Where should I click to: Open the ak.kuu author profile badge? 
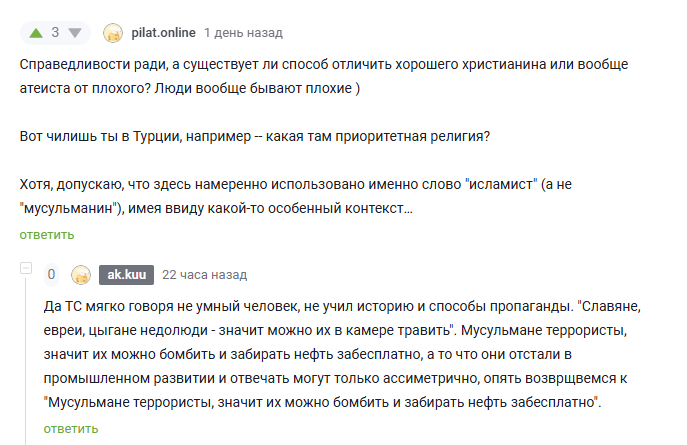tap(124, 275)
